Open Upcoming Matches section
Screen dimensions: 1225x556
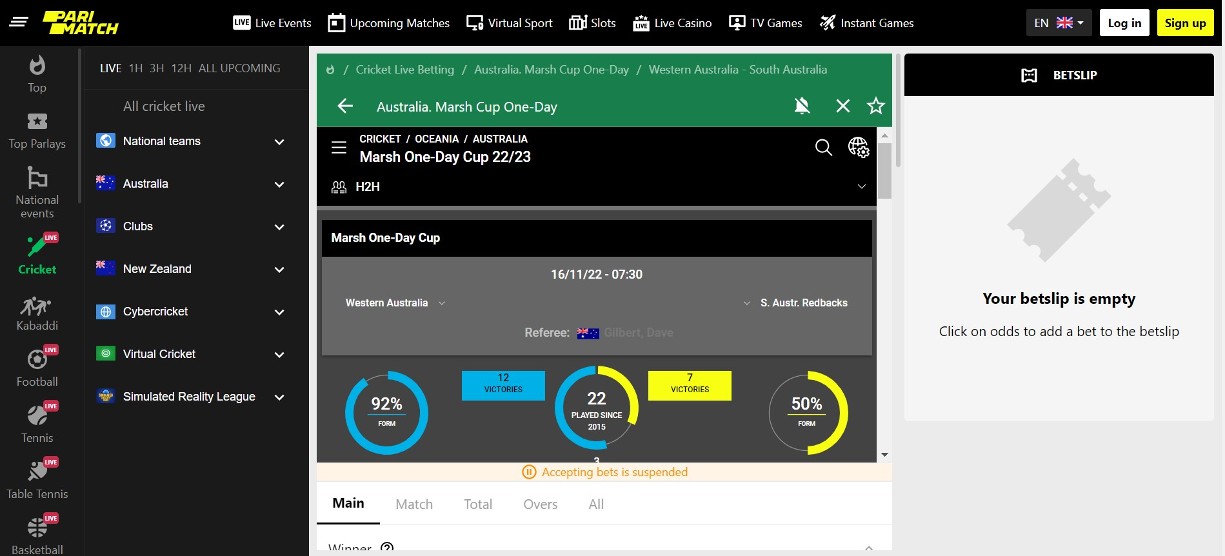pos(389,23)
